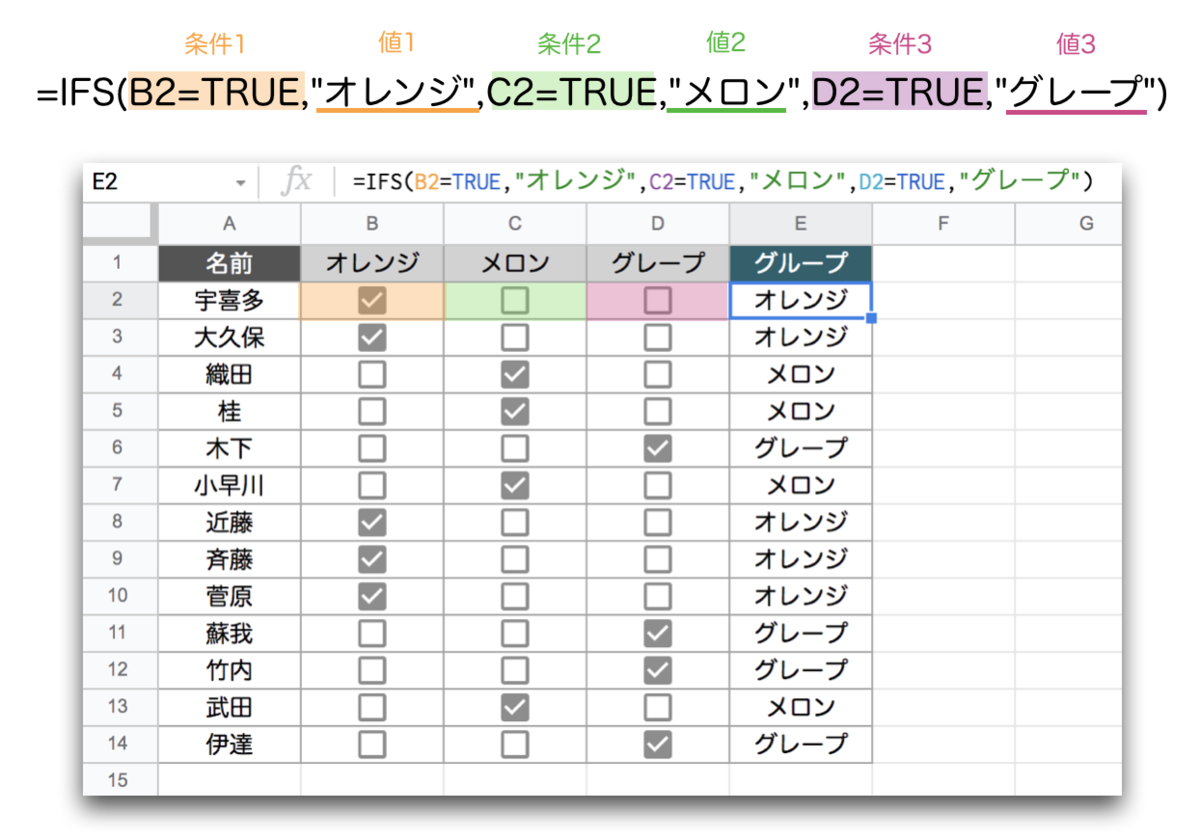Click the name cell 菅原

coord(229,595)
